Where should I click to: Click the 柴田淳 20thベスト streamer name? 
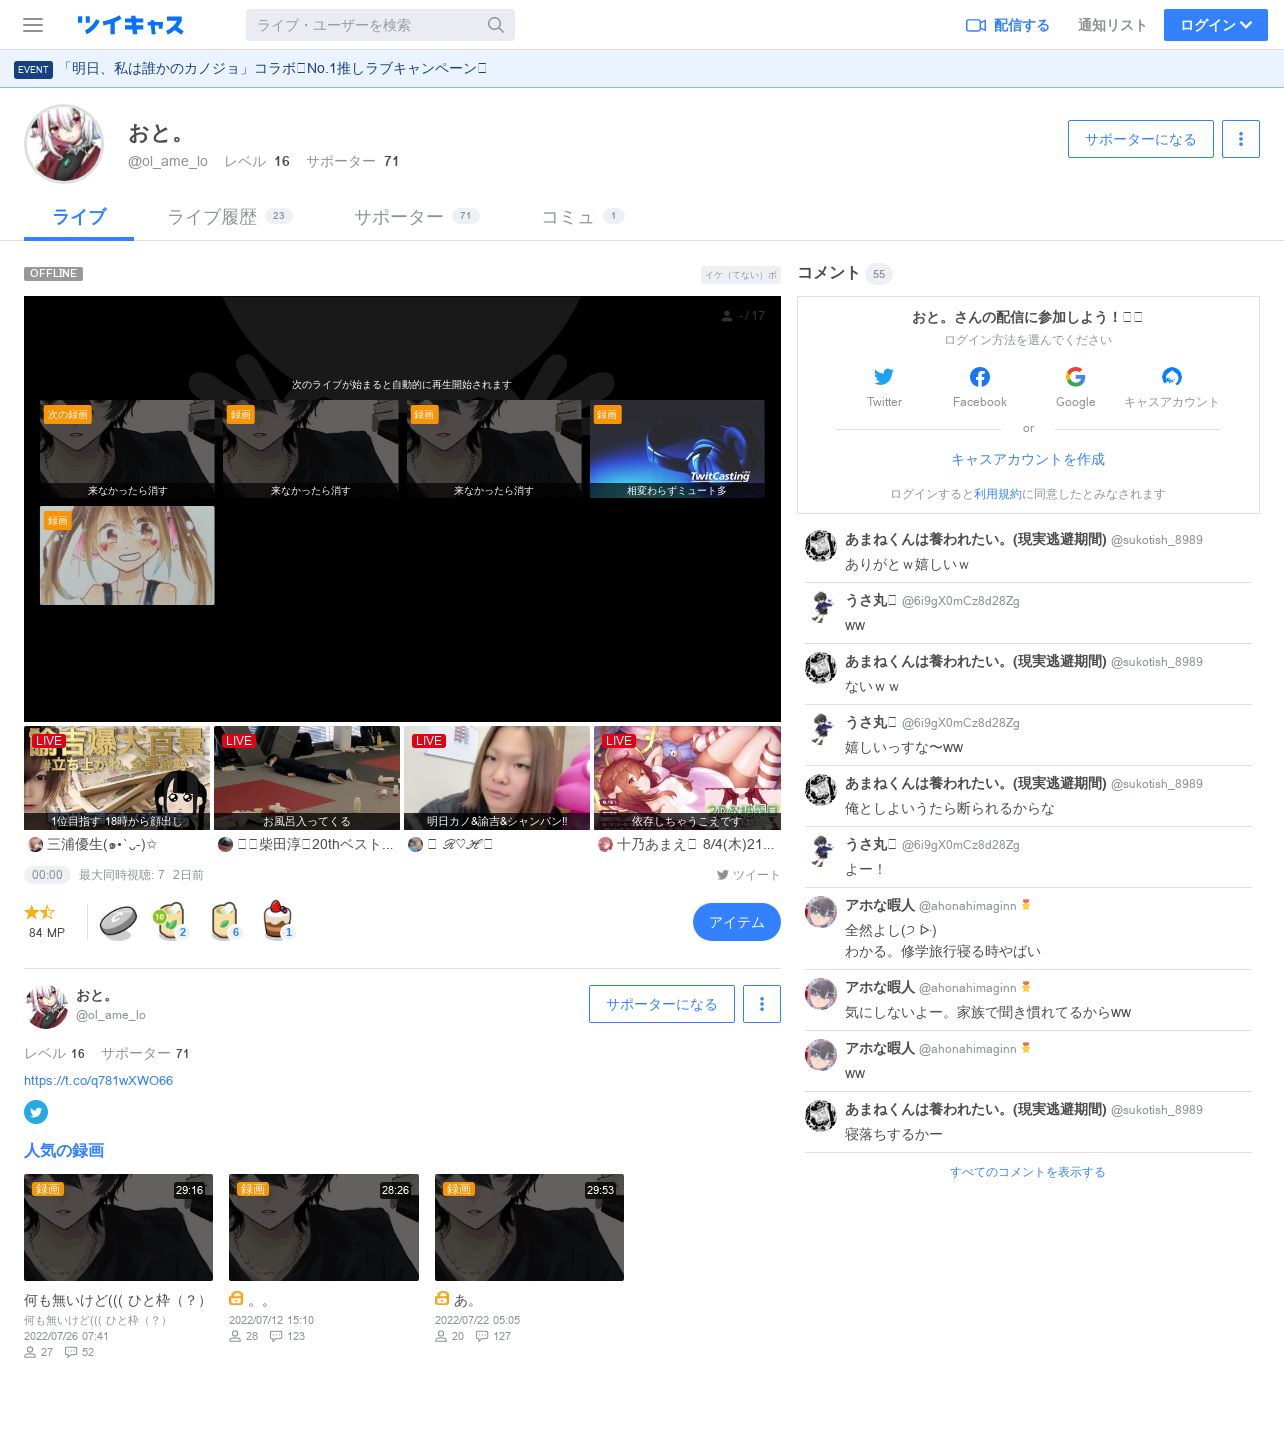click(x=315, y=844)
